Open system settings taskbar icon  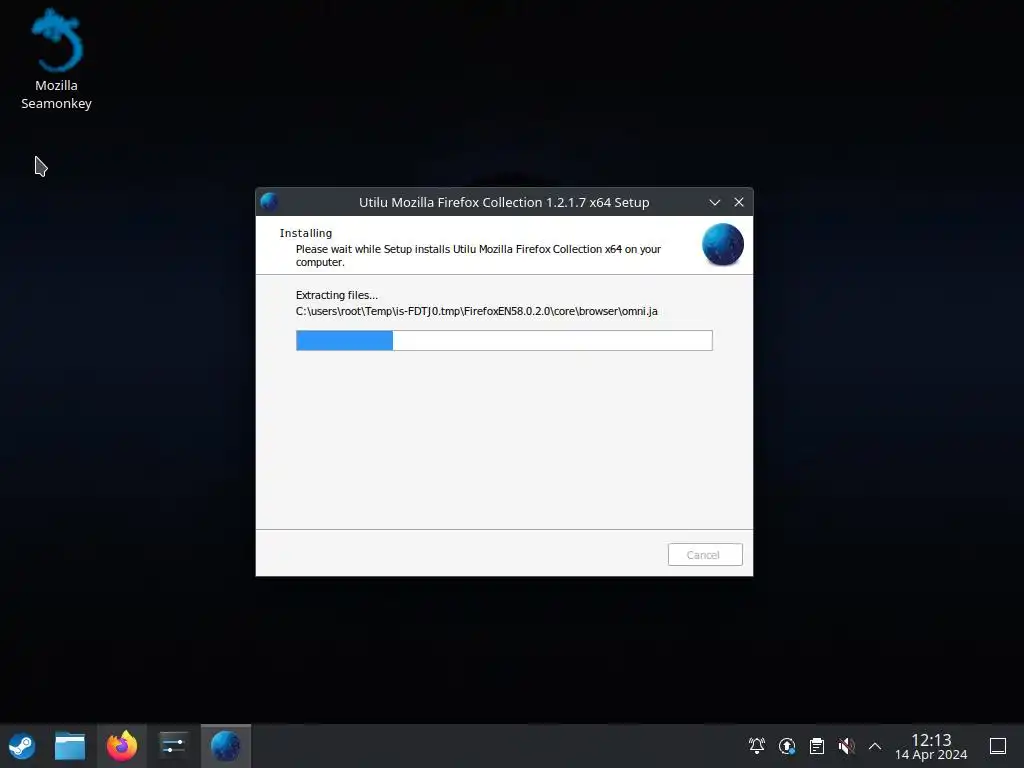[x=173, y=746]
